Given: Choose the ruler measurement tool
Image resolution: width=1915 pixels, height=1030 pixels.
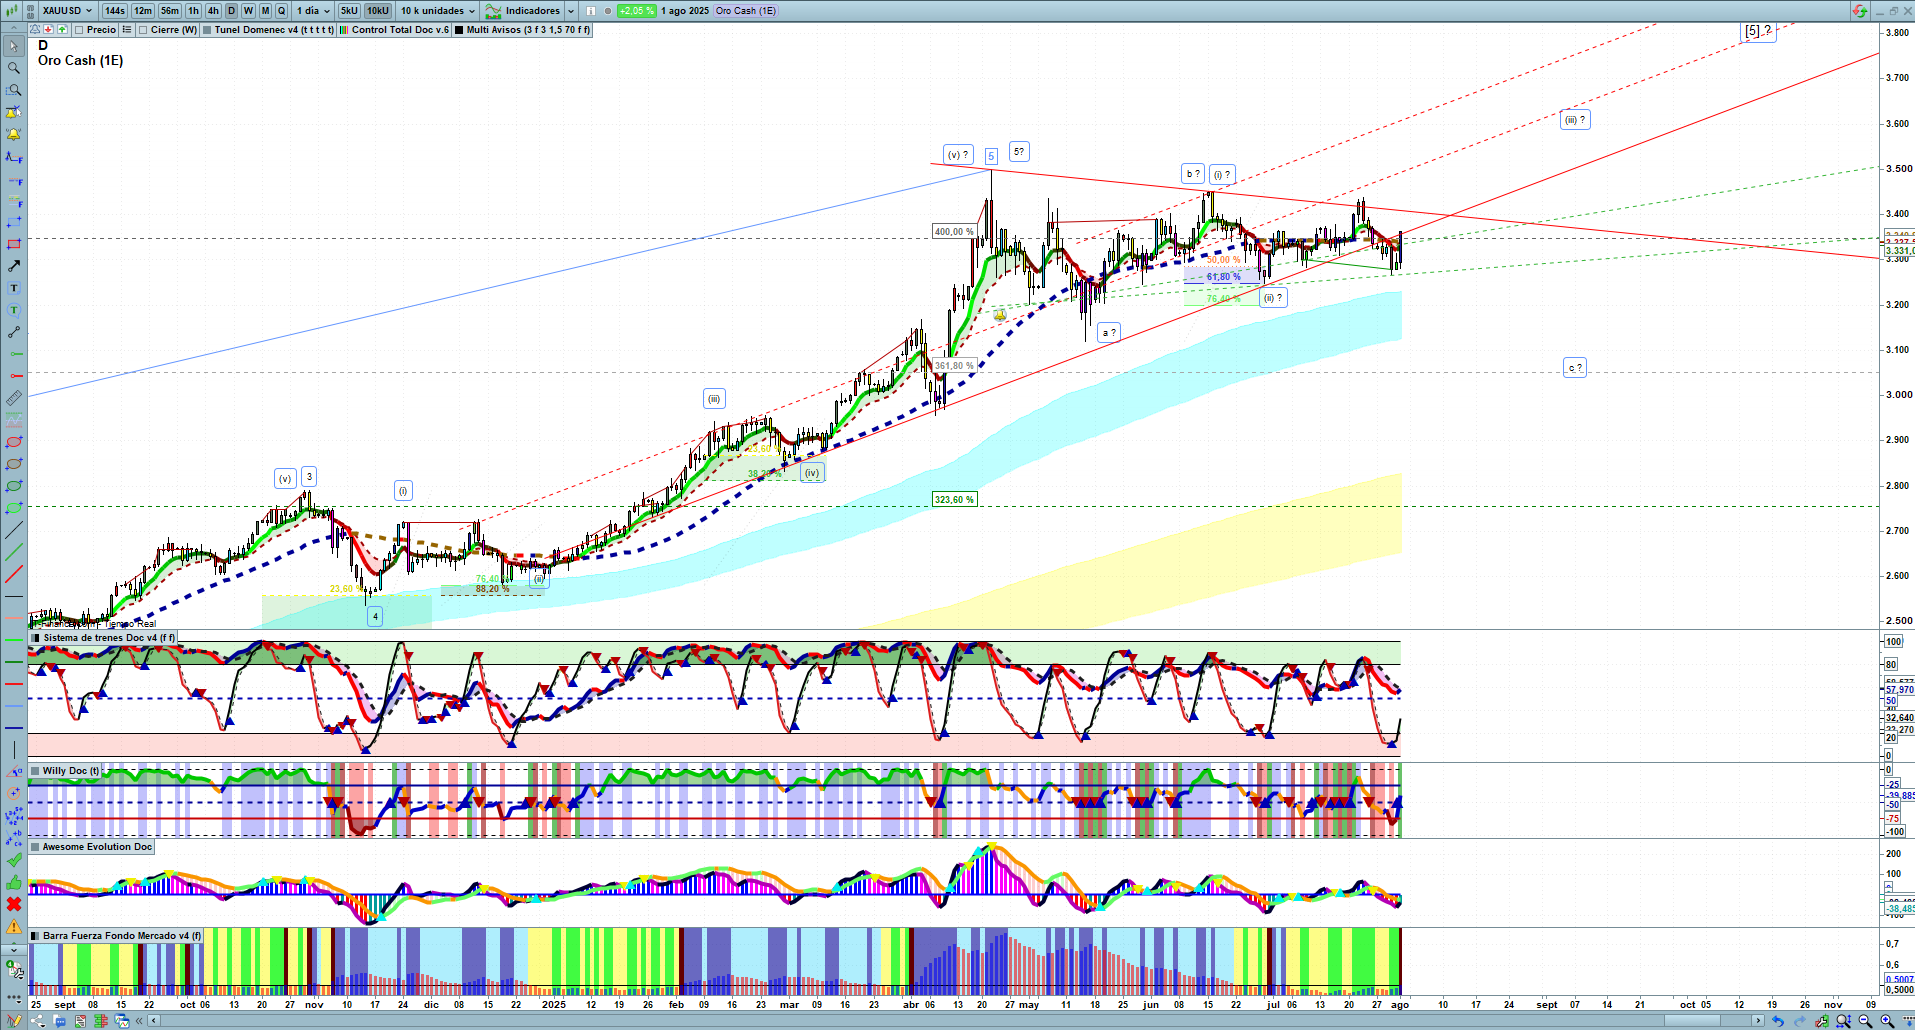Looking at the screenshot, I should [14, 398].
